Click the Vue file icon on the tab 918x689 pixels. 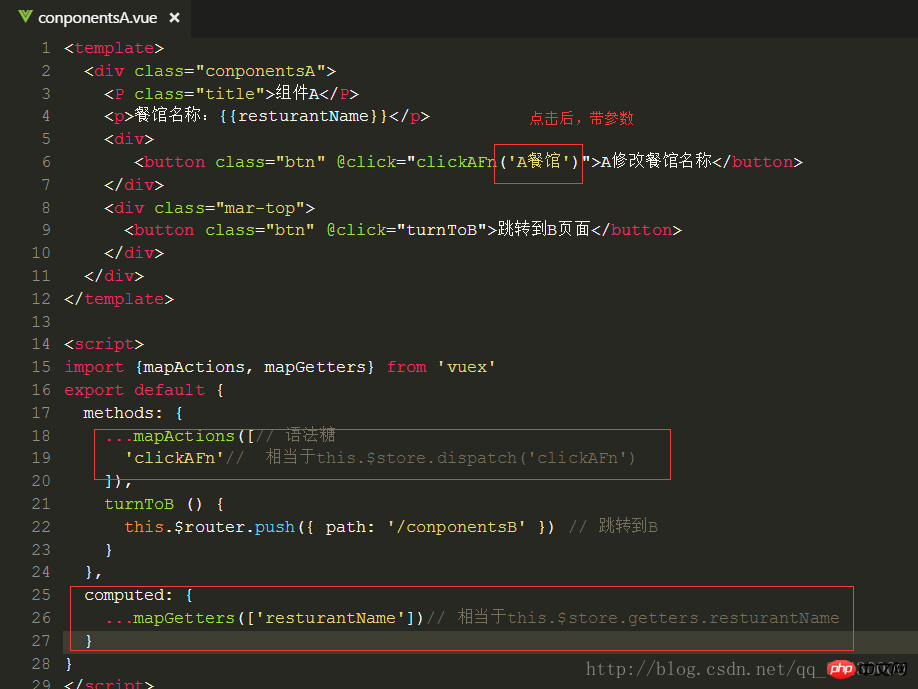[x=25, y=16]
